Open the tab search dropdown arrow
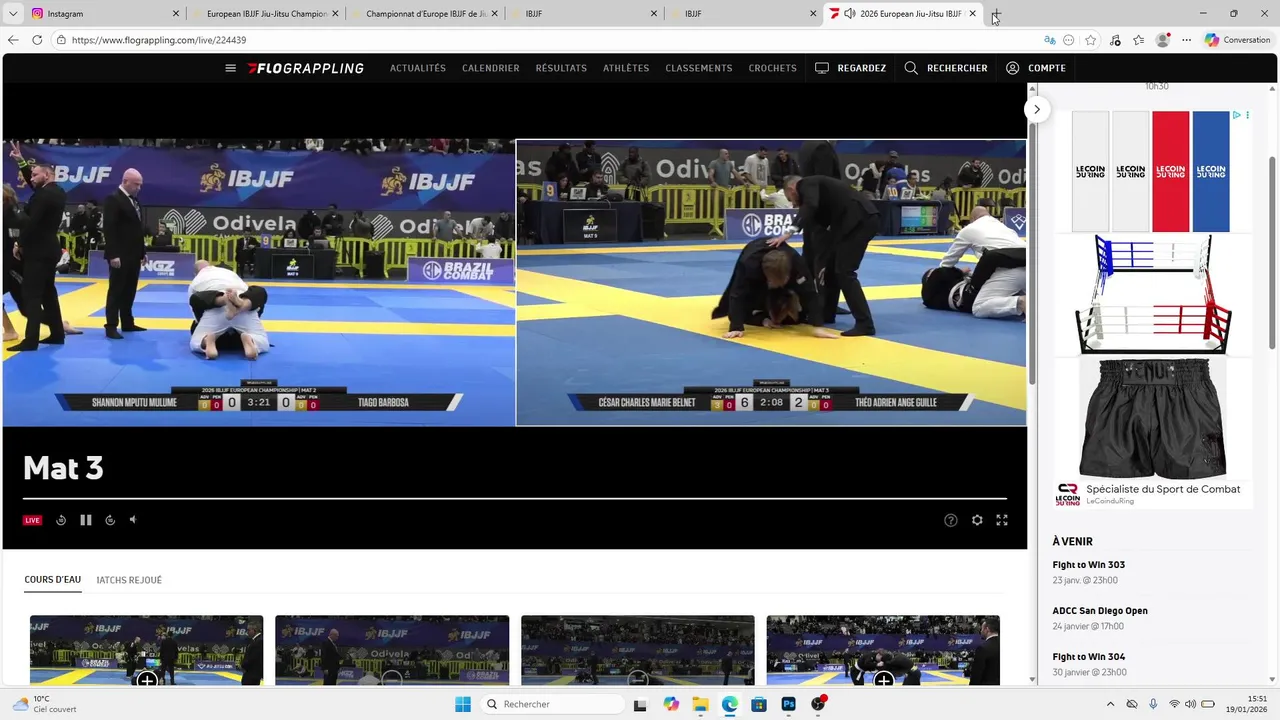 [13, 14]
